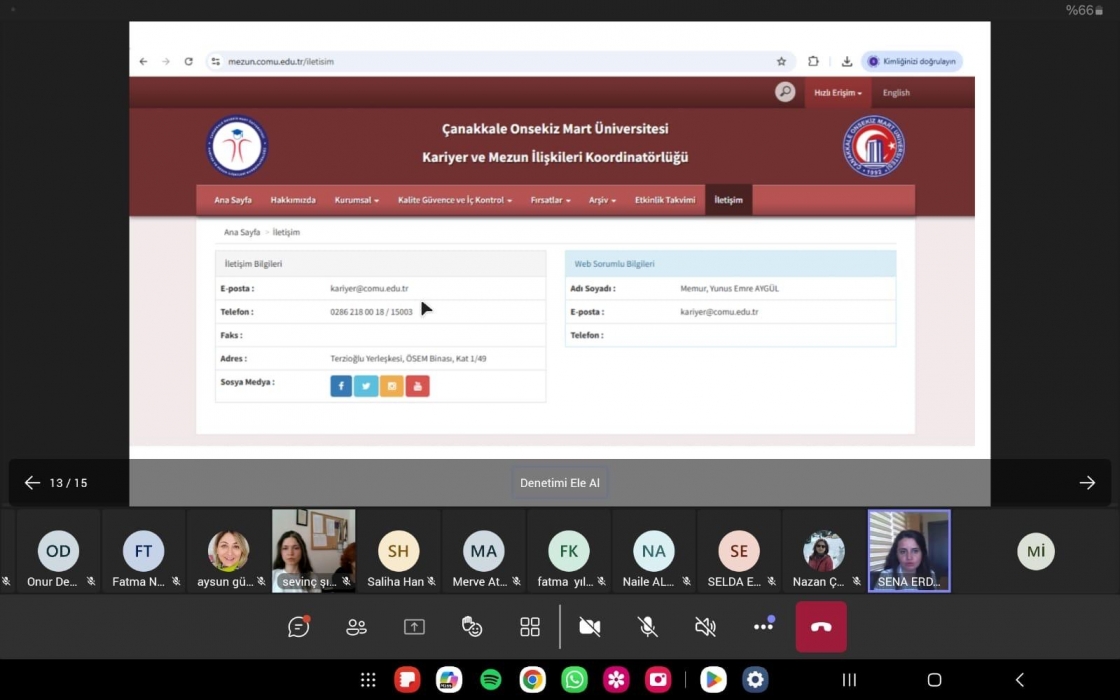Click the YouTube social media button
The width and height of the screenshot is (1120, 700).
tap(418, 386)
